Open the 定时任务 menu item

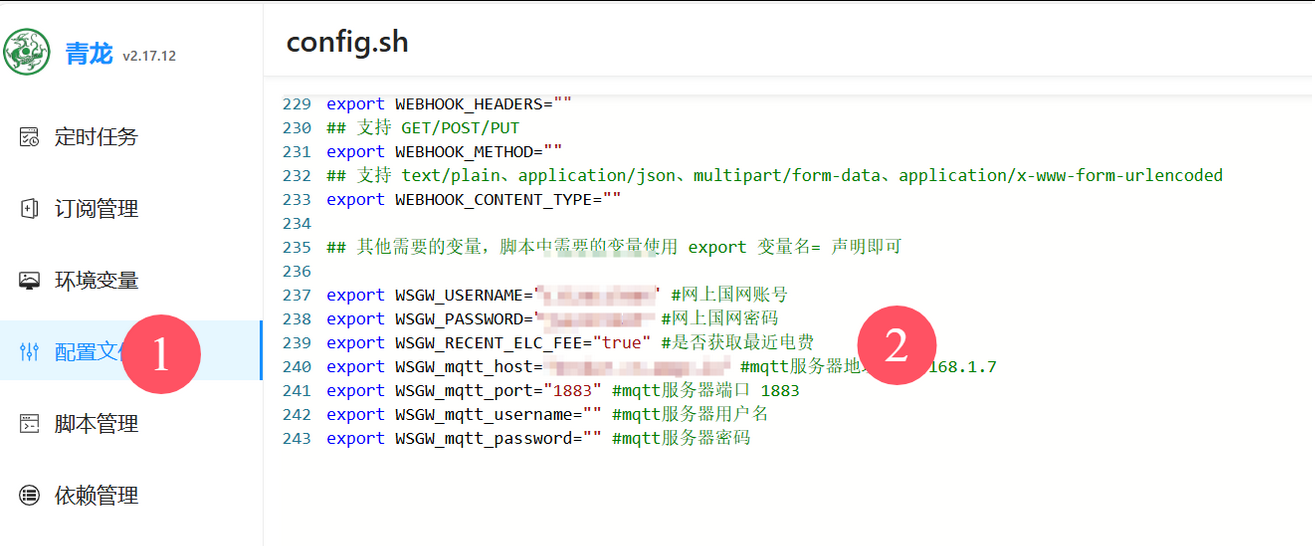(130, 137)
